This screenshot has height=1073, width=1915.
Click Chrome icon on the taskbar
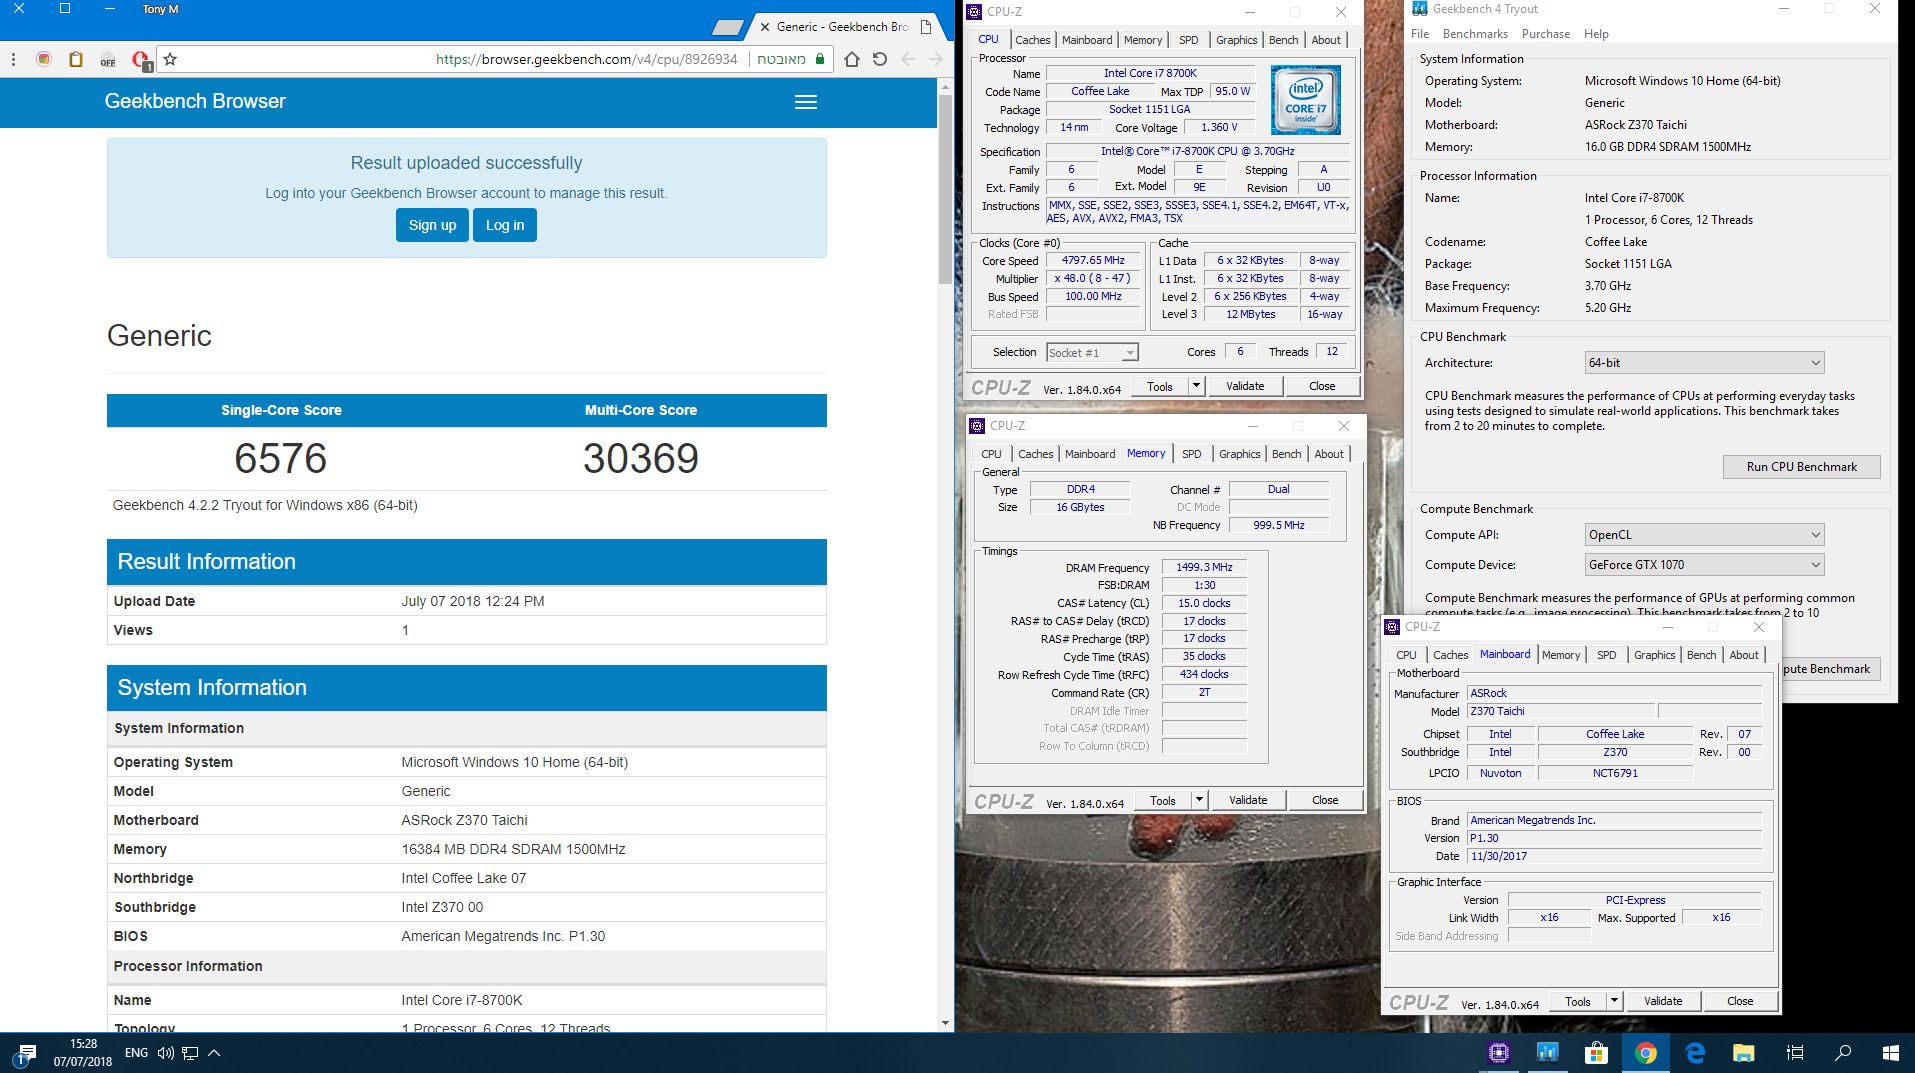1645,1052
